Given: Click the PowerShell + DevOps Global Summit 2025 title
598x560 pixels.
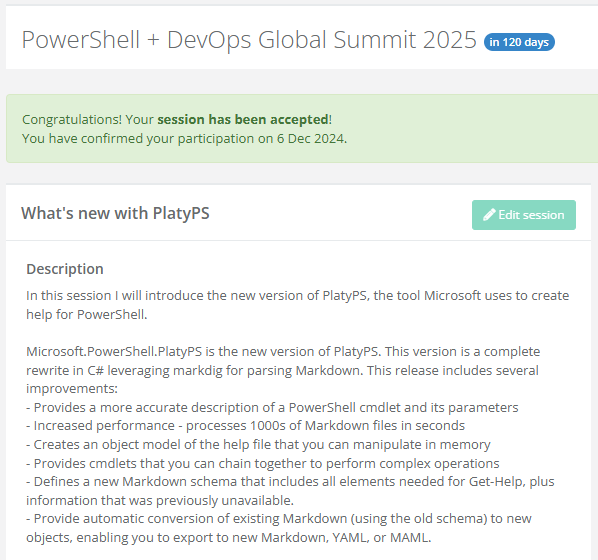Looking at the screenshot, I should click(249, 40).
